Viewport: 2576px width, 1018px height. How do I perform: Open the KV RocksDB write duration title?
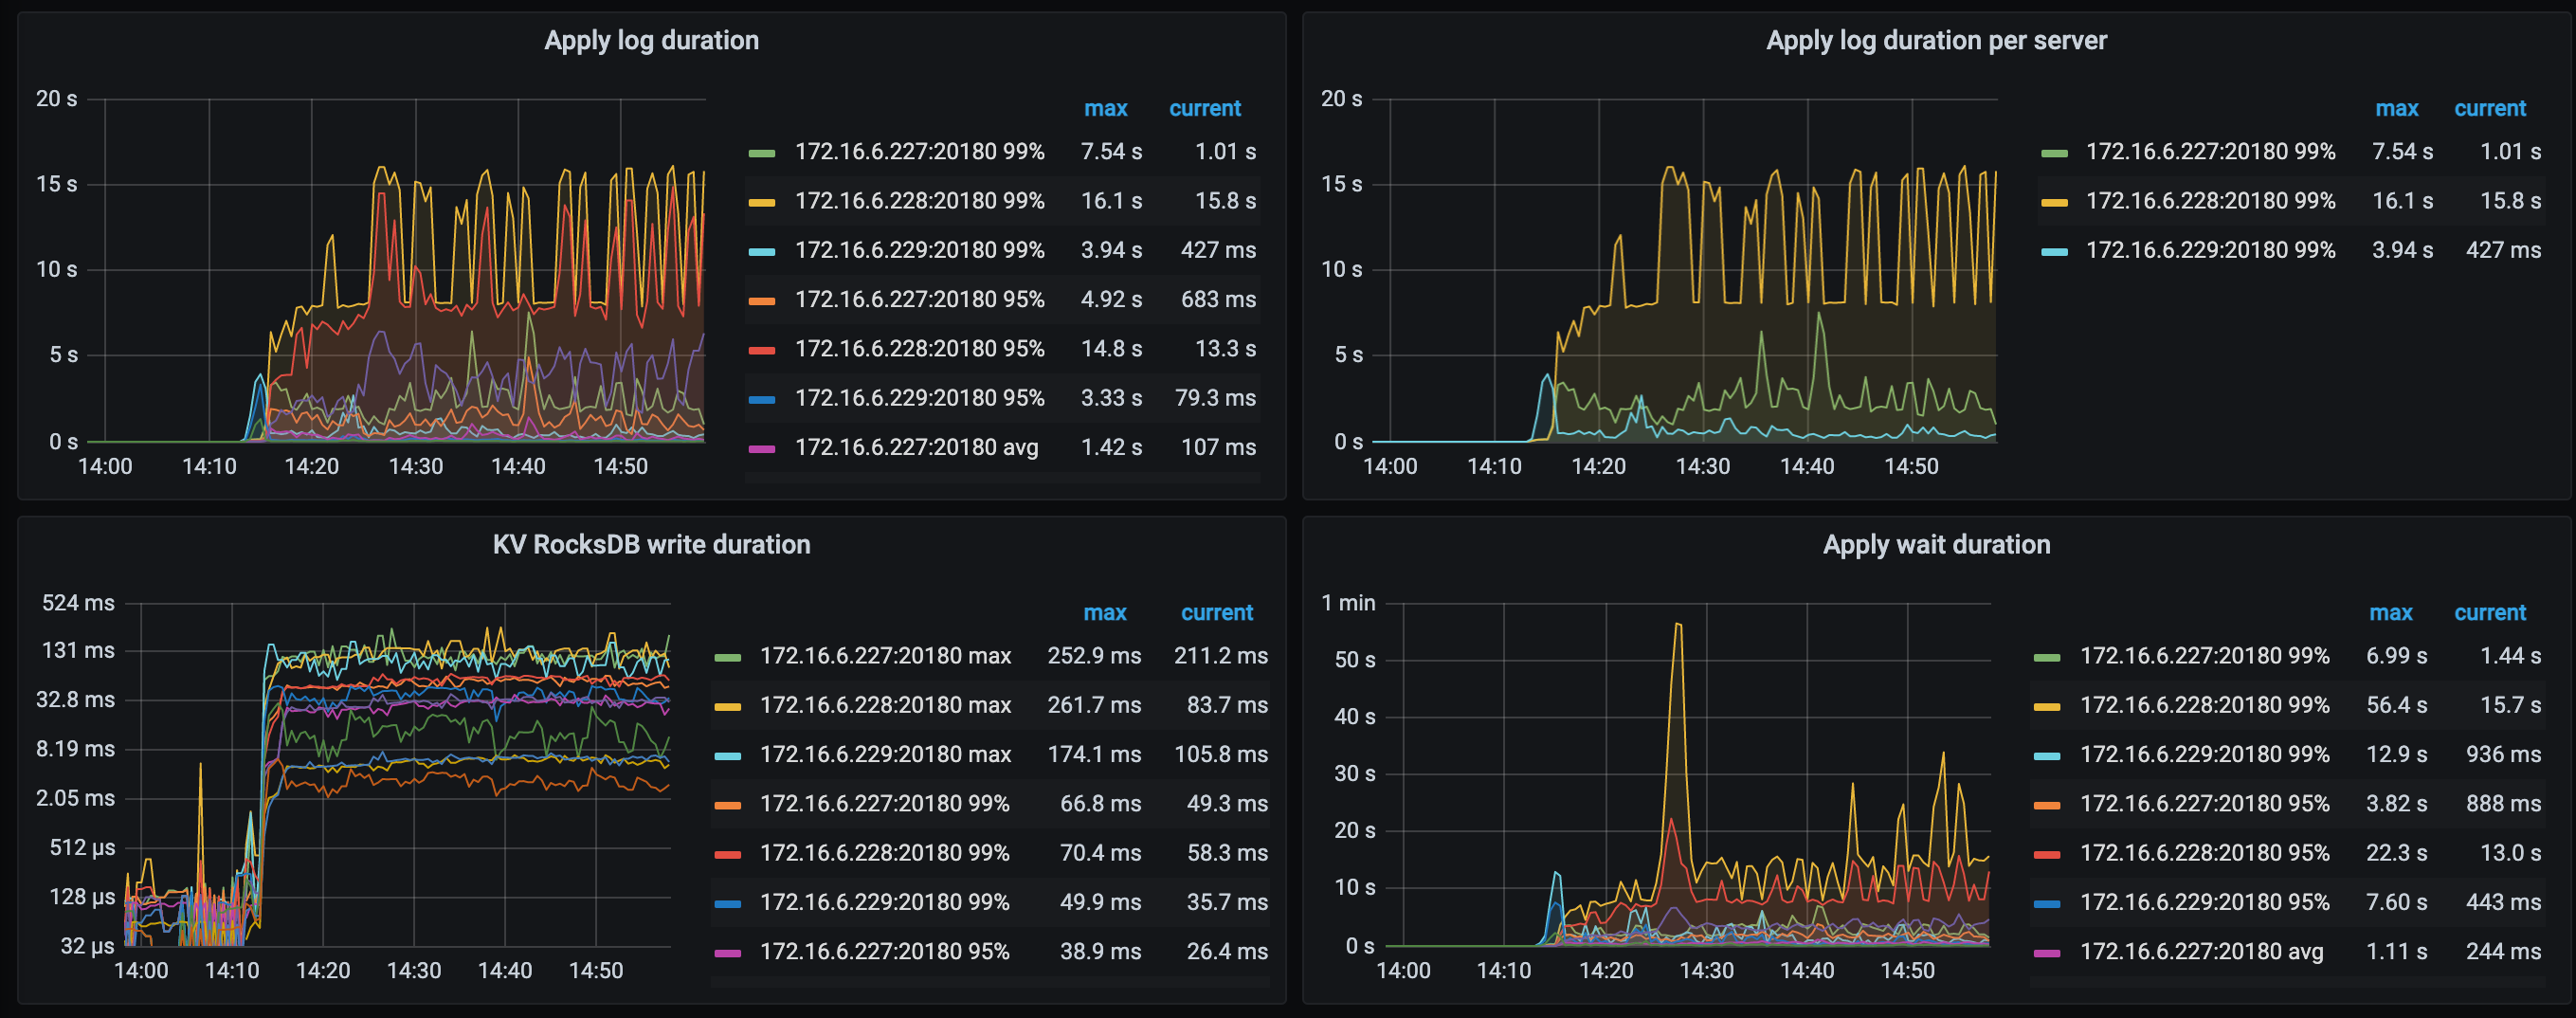(651, 544)
